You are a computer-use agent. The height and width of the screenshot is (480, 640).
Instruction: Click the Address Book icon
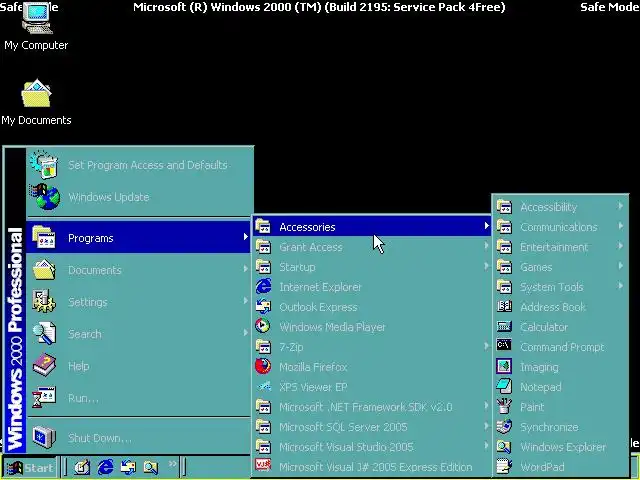pos(504,306)
